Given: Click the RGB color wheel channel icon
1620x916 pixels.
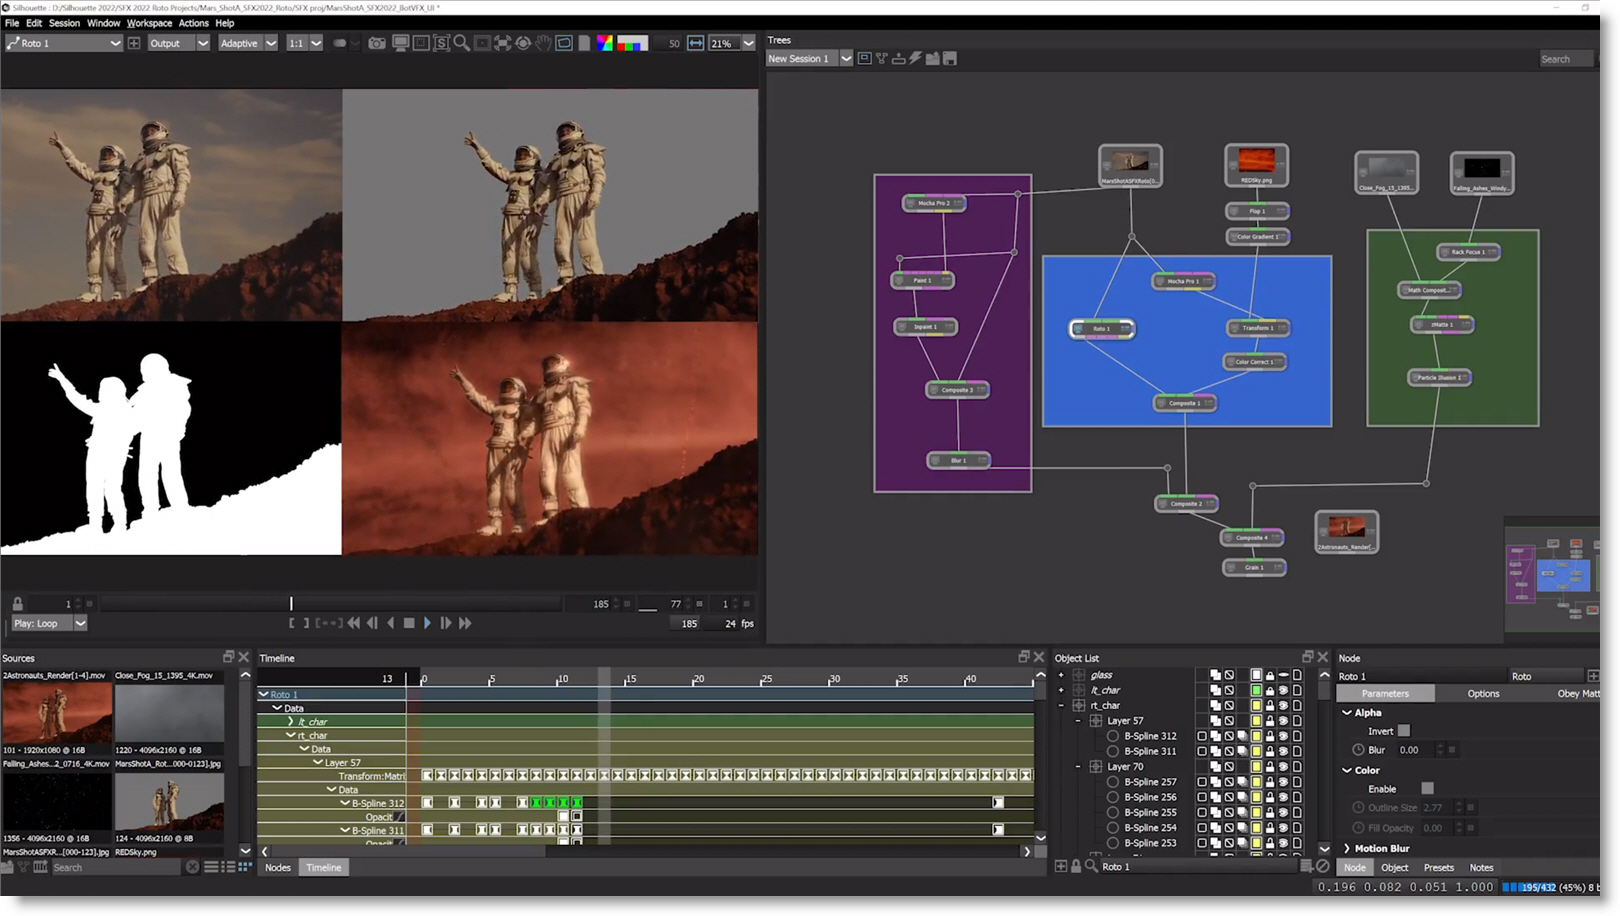Looking at the screenshot, I should (x=604, y=43).
